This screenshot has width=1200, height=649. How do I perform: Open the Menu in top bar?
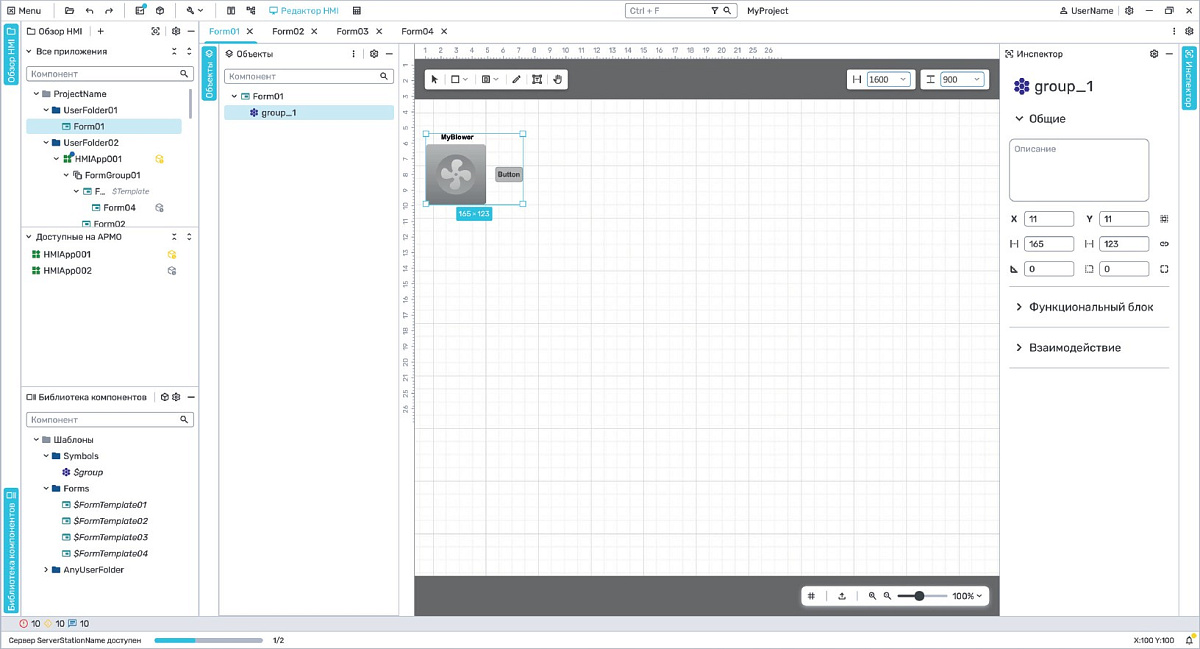(x=23, y=10)
